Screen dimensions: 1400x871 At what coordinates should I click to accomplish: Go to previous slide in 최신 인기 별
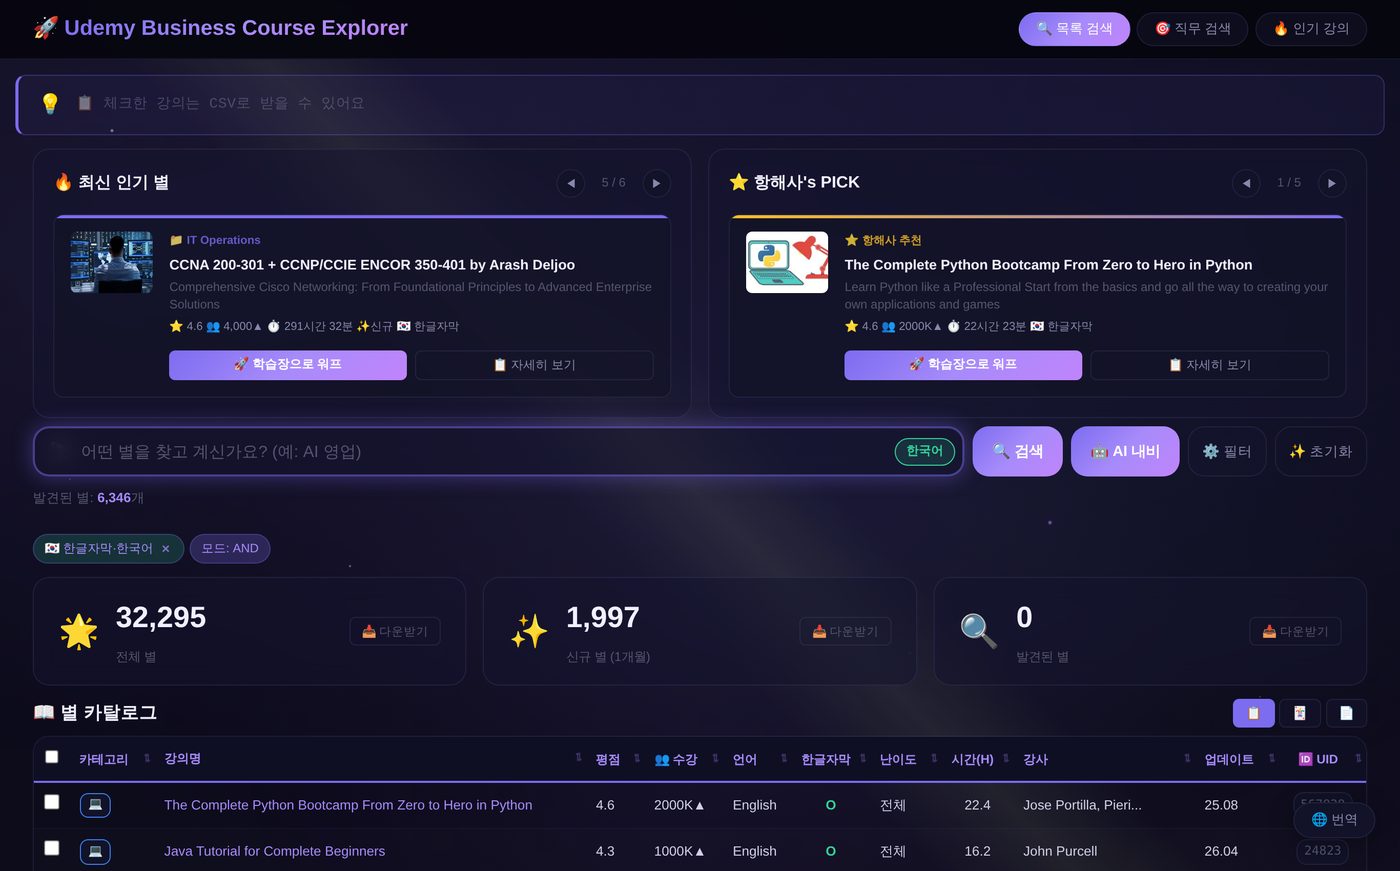(x=570, y=183)
